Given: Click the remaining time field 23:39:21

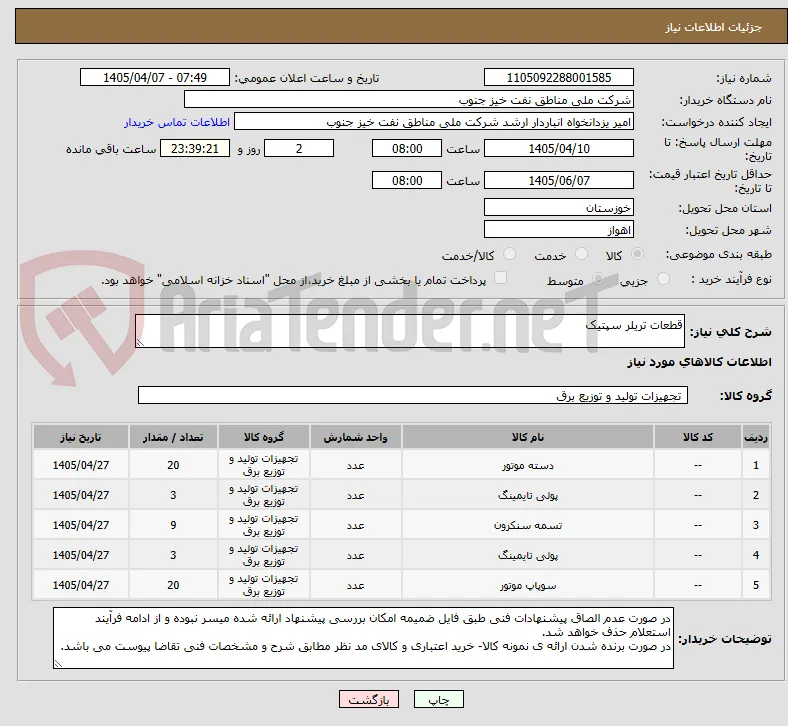Looking at the screenshot, I should click(195, 149).
